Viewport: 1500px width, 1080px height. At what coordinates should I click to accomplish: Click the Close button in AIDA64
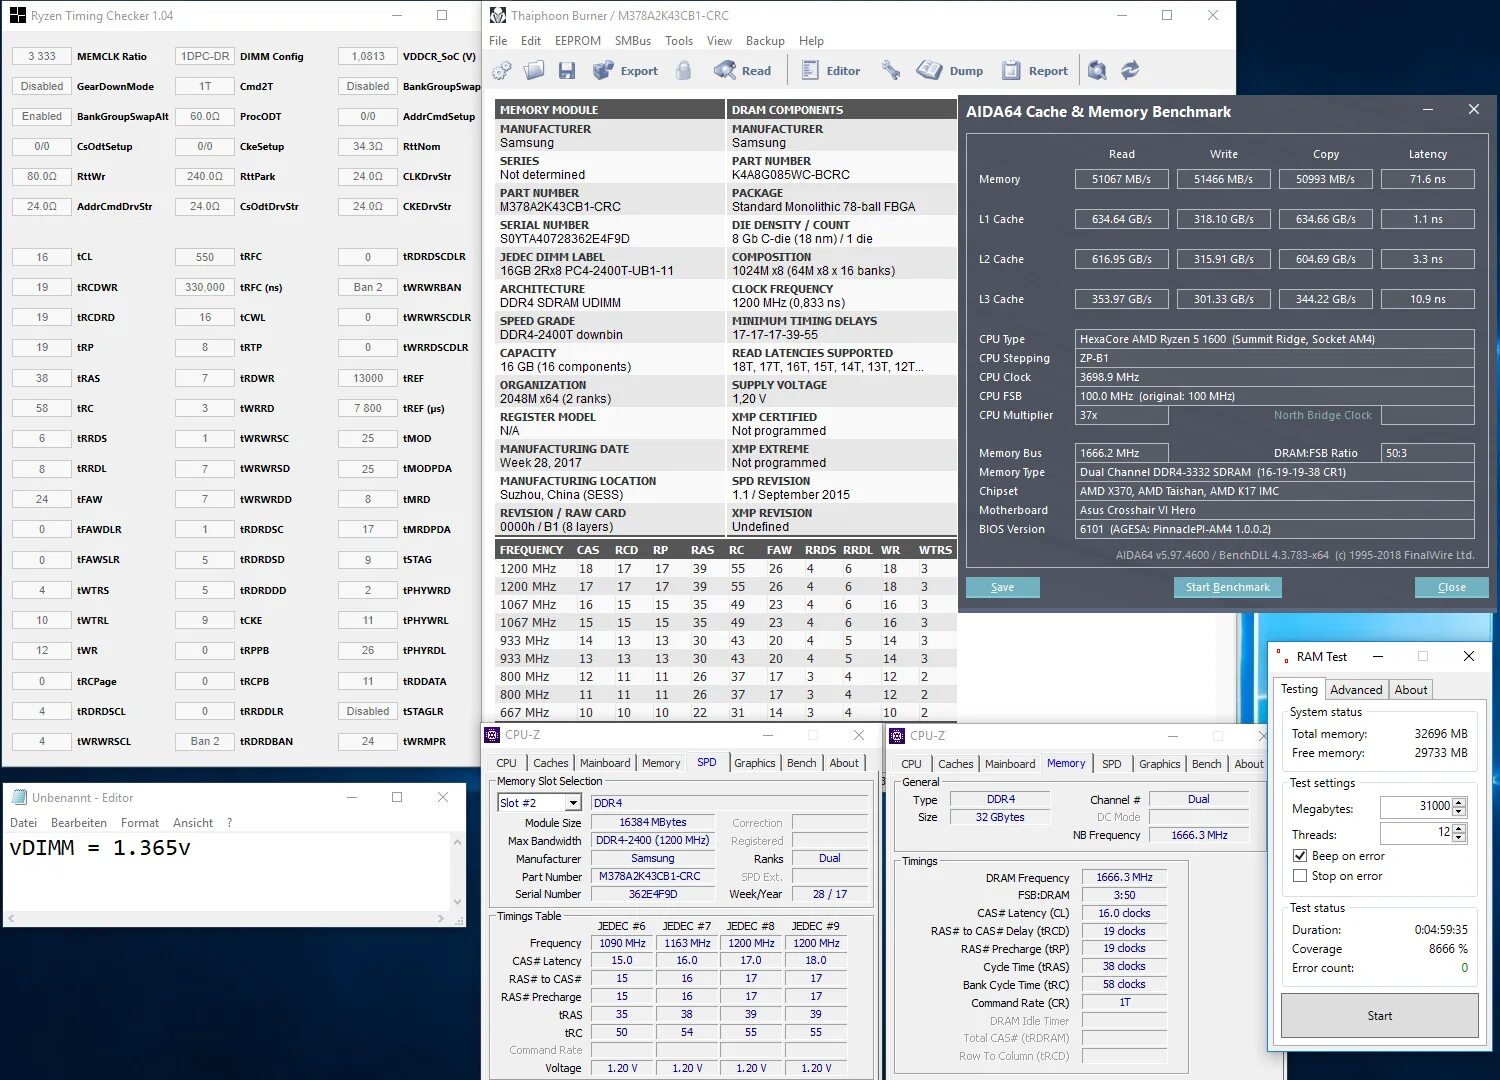pyautogui.click(x=1451, y=587)
